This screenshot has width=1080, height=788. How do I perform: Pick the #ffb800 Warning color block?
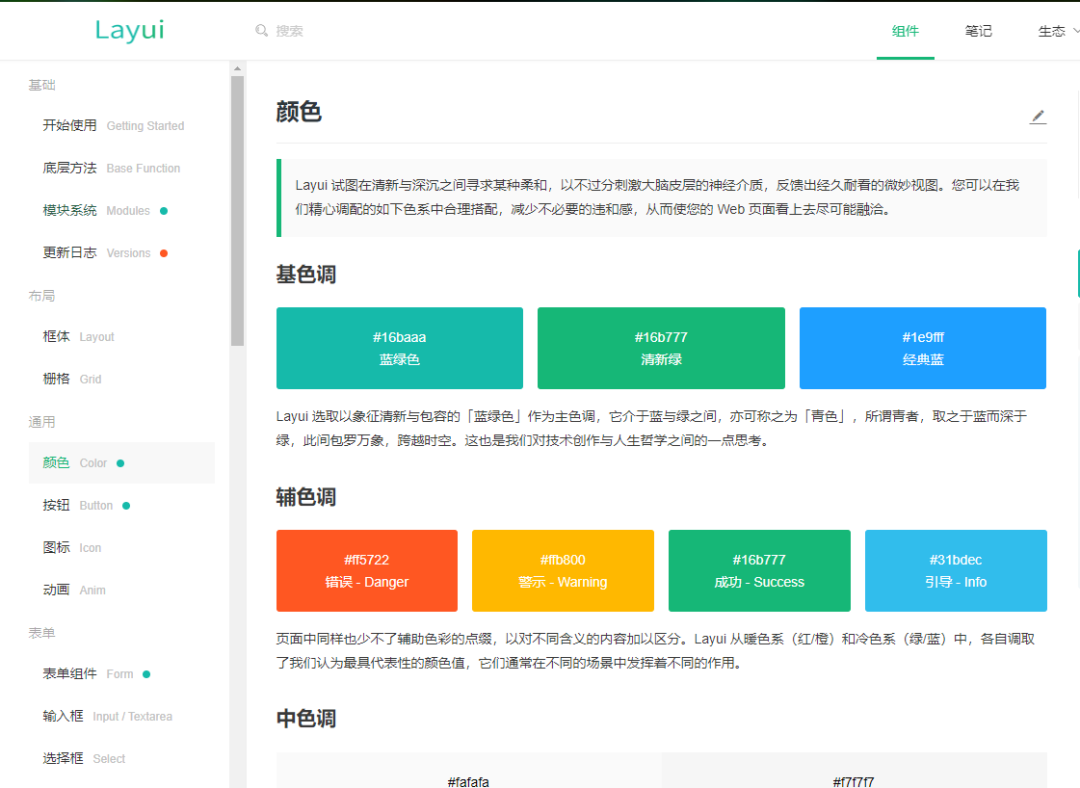tap(562, 571)
